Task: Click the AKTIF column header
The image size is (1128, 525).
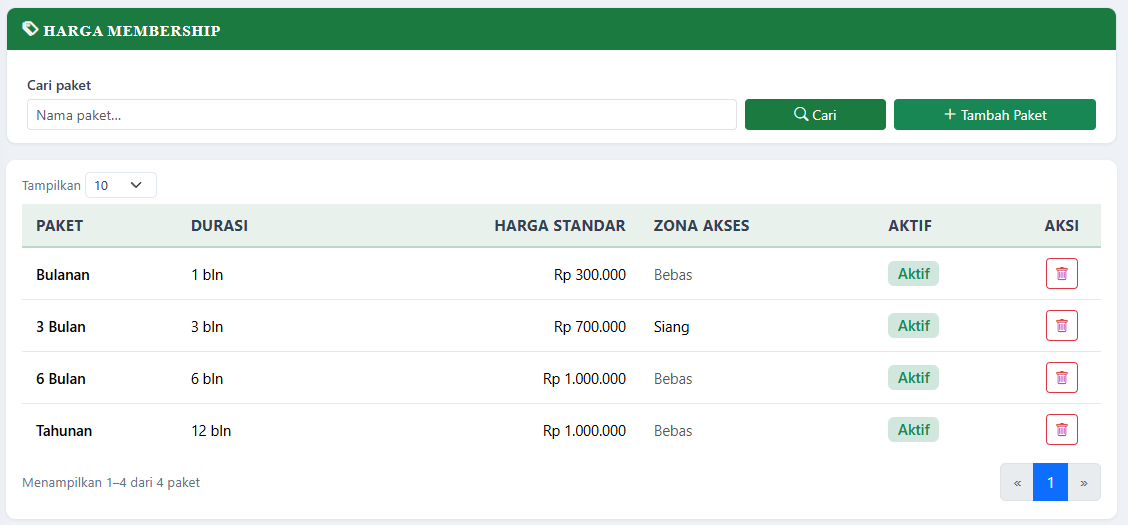Action: [x=910, y=226]
